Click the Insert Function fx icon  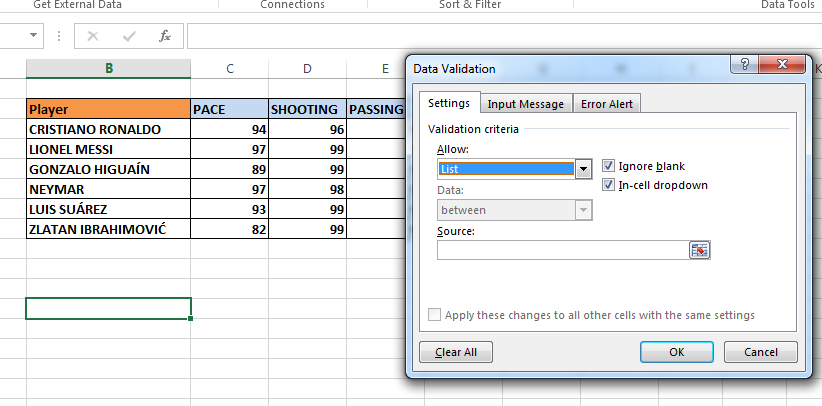pos(165,36)
